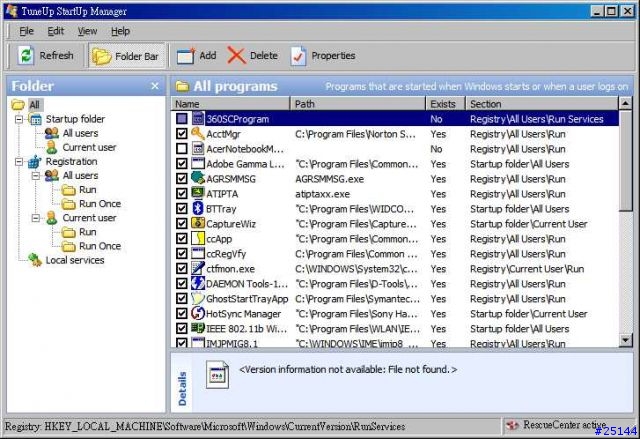Click the ATIPTA program icon
This screenshot has width=640, height=439.
(198, 193)
